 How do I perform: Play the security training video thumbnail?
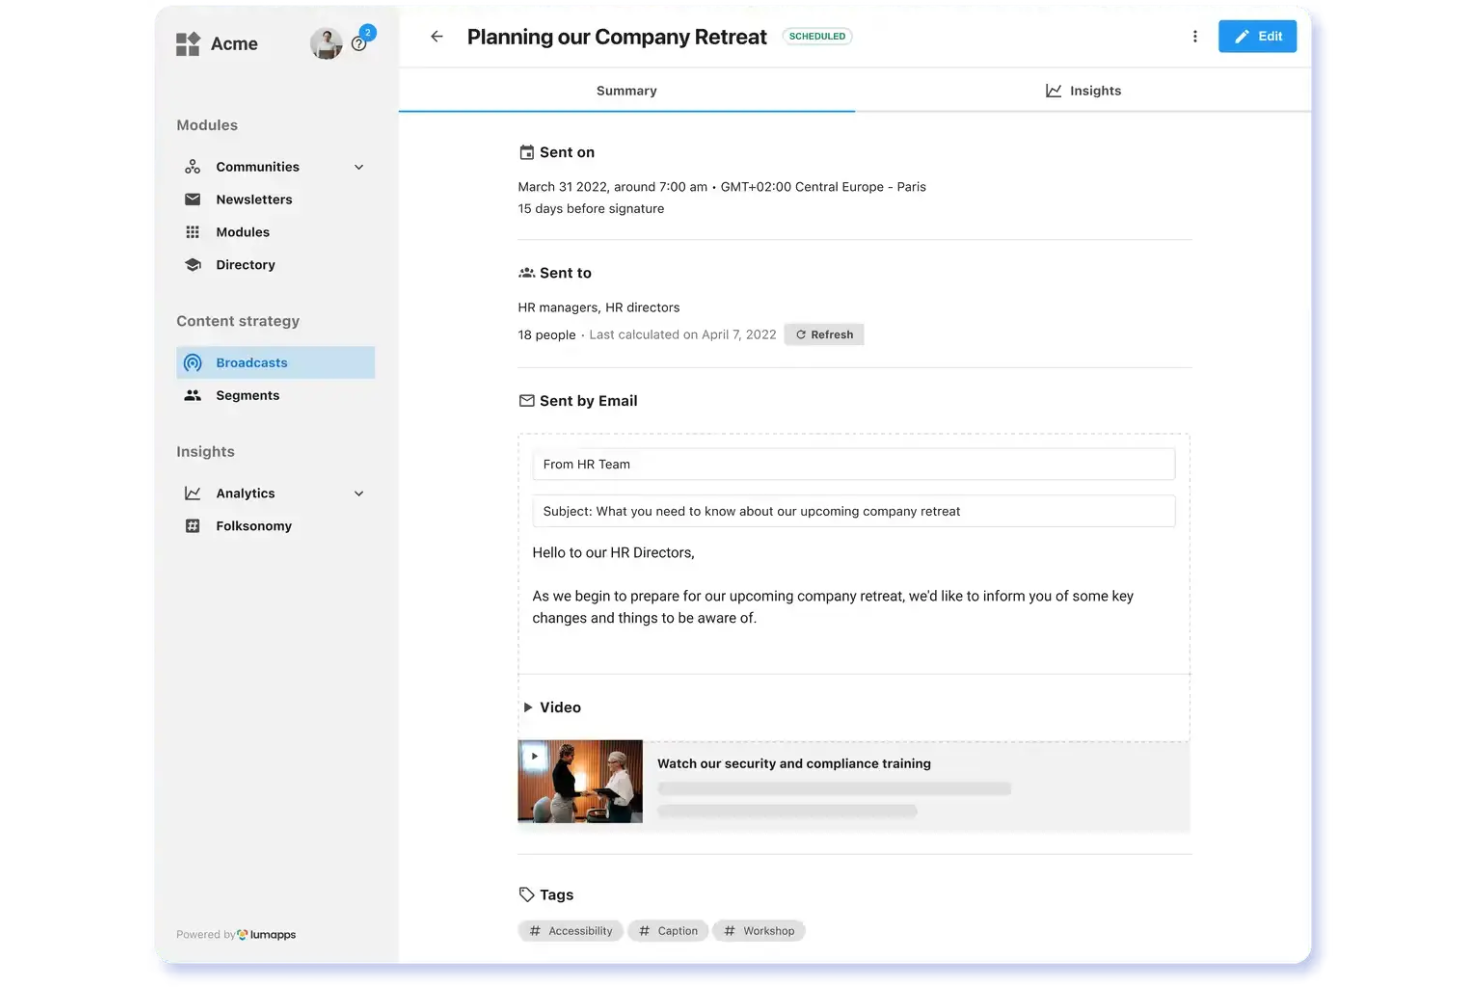pyautogui.click(x=580, y=781)
